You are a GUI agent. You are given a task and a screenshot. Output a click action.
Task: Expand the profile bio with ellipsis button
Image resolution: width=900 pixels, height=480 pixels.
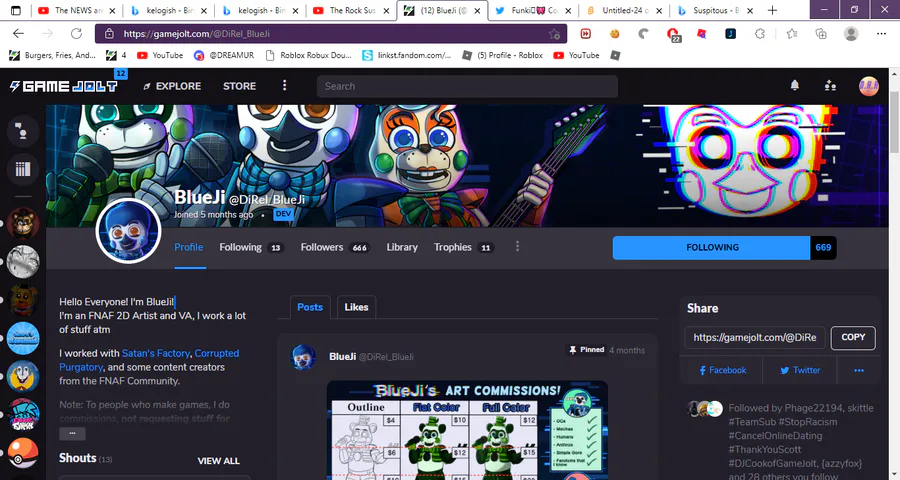click(72, 433)
